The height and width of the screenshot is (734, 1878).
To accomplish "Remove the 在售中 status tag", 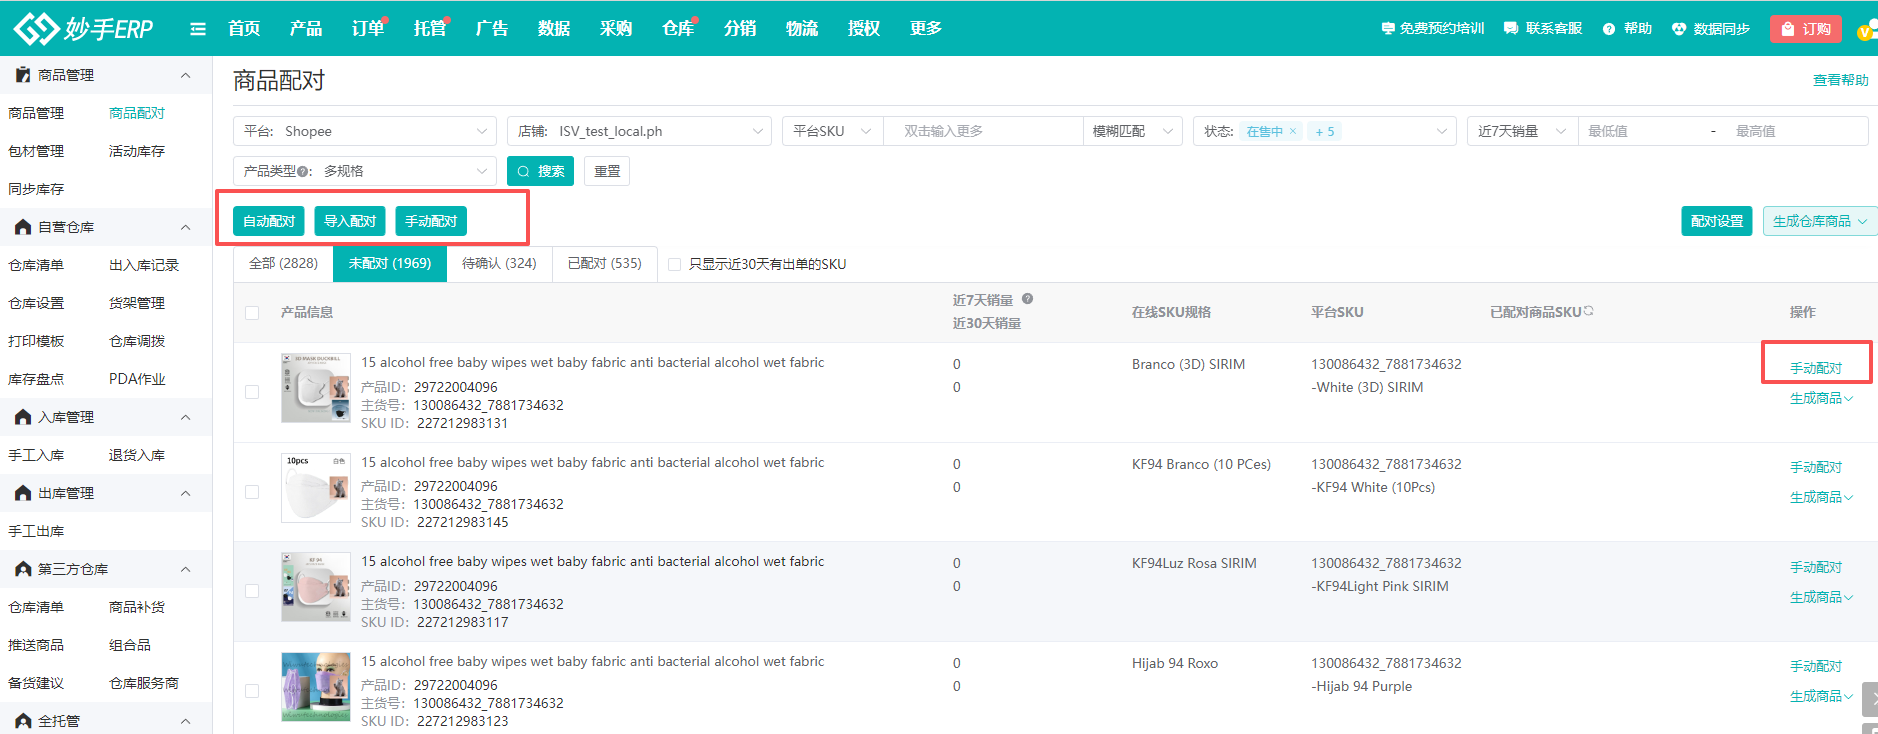I will pos(1292,131).
